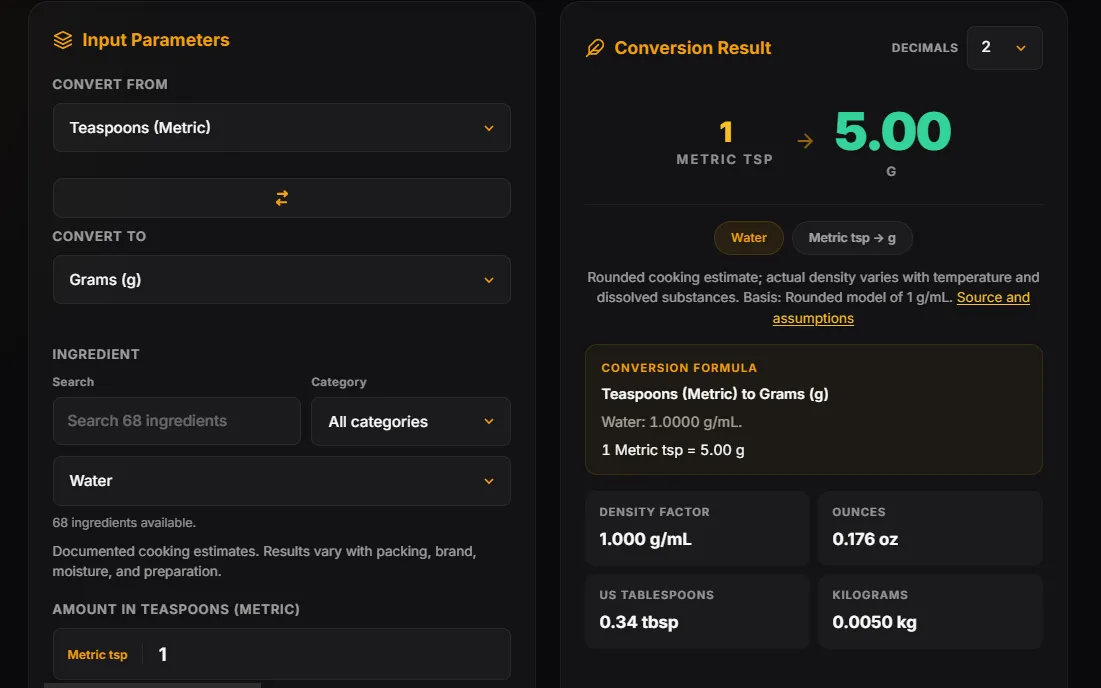This screenshot has width=1101, height=688.
Task: Click the large green 5.00 result value
Action: pos(892,131)
